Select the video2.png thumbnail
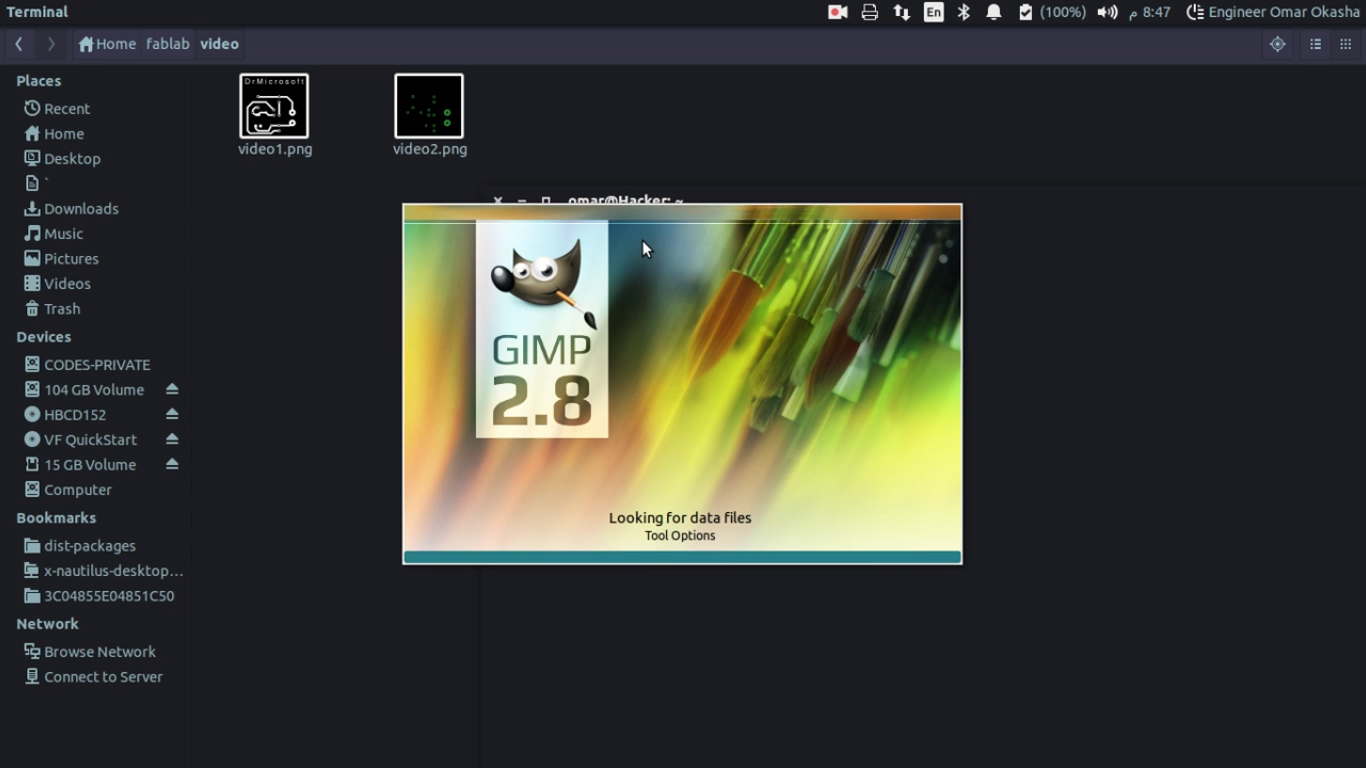1366x768 pixels. (x=429, y=106)
